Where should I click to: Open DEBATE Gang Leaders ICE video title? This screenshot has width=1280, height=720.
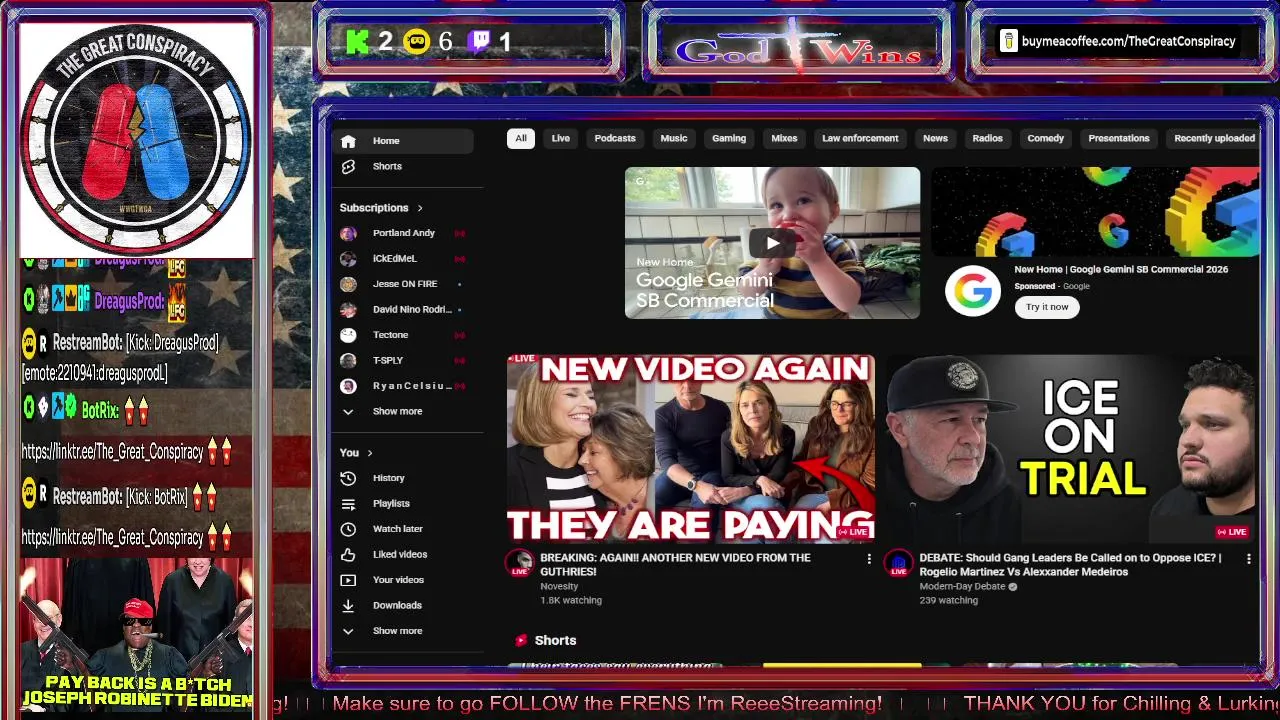click(1070, 565)
